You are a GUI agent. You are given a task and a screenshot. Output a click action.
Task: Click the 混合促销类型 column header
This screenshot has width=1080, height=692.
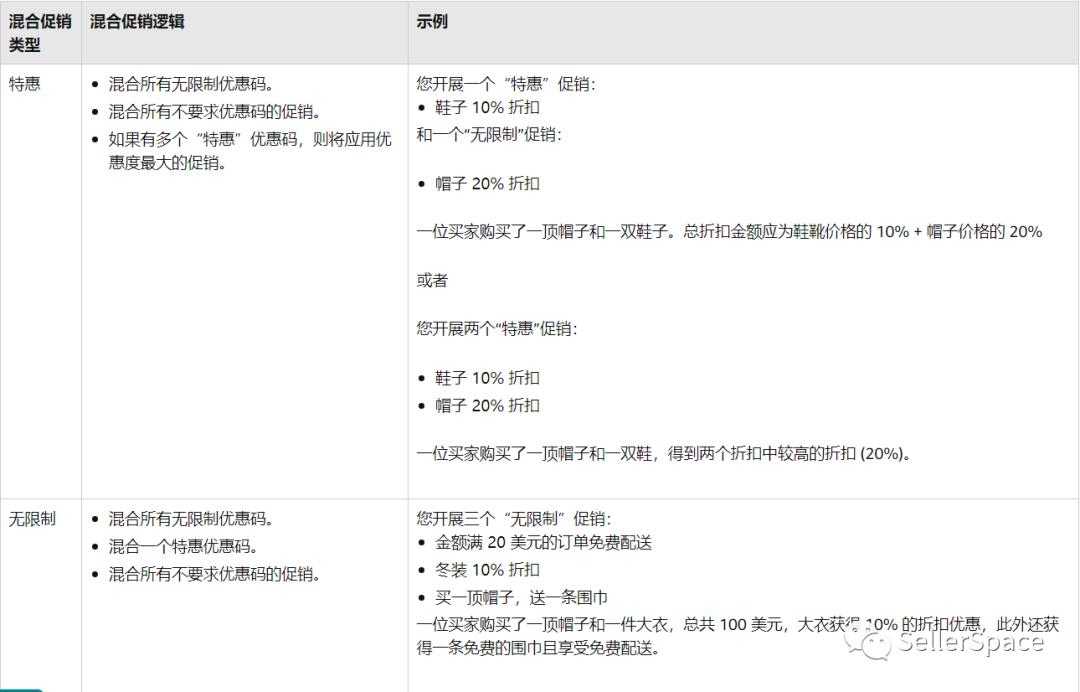[40, 31]
